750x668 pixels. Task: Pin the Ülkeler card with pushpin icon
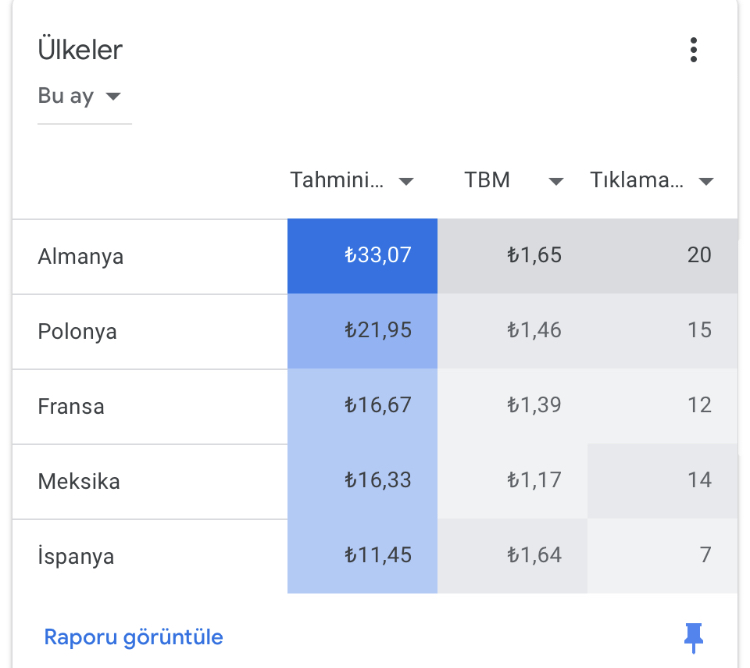[x=693, y=637]
